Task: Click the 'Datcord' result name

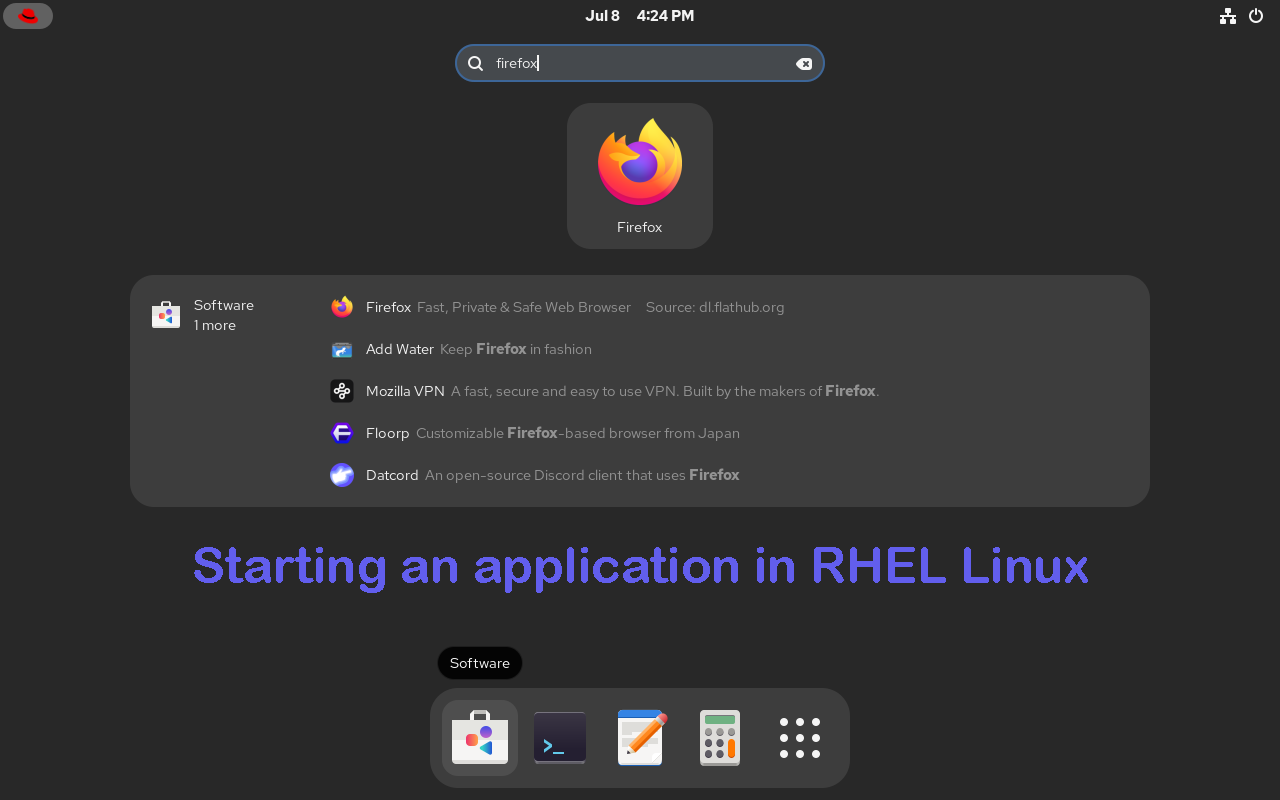Action: (392, 475)
